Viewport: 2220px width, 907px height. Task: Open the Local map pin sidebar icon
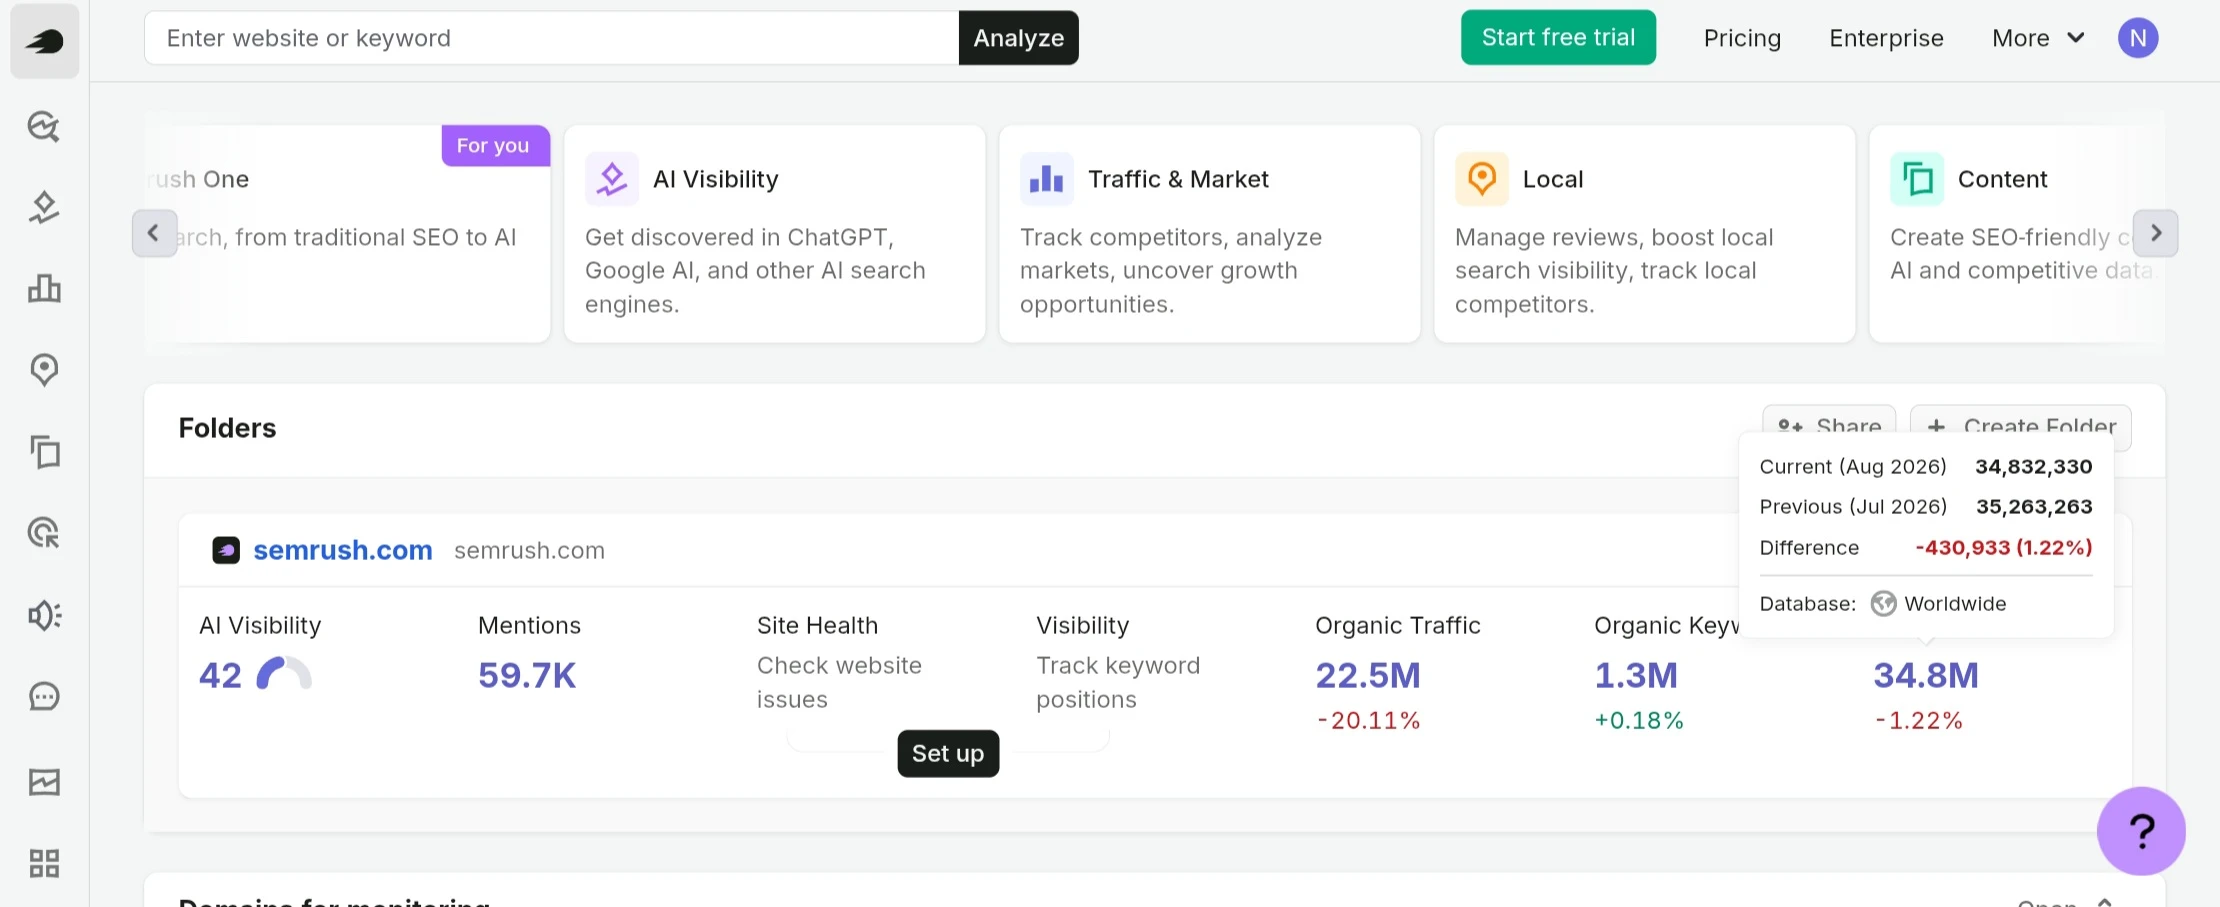[44, 370]
